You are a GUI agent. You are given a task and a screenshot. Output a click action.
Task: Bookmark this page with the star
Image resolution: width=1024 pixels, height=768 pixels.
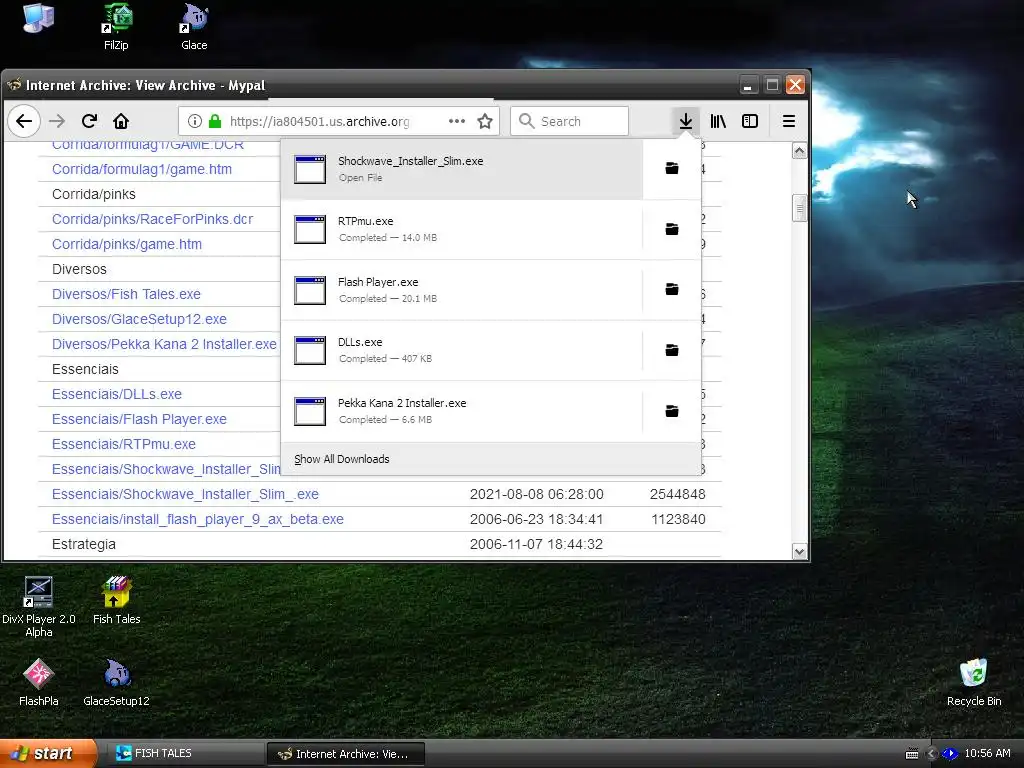point(485,121)
